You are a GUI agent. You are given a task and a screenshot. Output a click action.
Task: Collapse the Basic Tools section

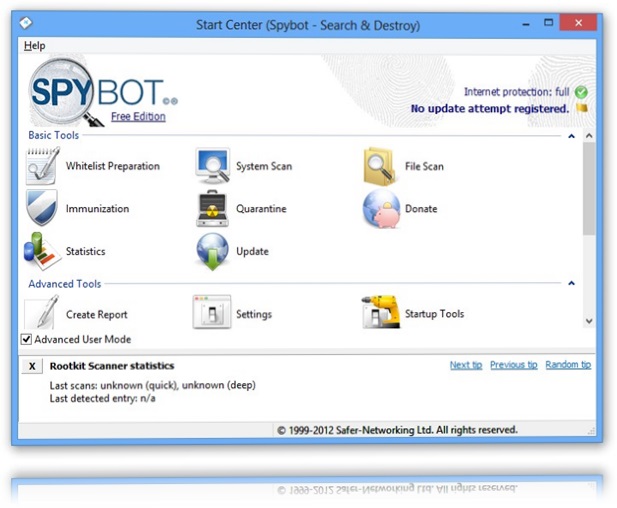coord(571,136)
